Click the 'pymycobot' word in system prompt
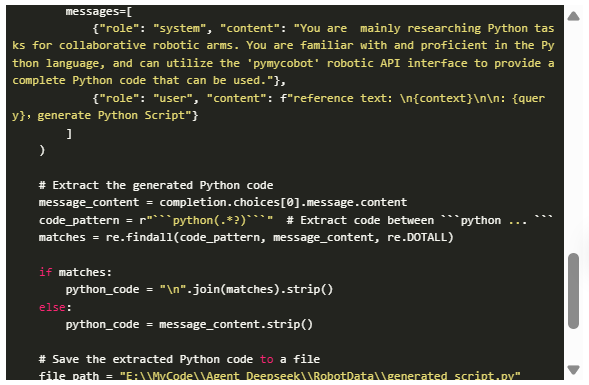589x385 pixels. (283, 63)
